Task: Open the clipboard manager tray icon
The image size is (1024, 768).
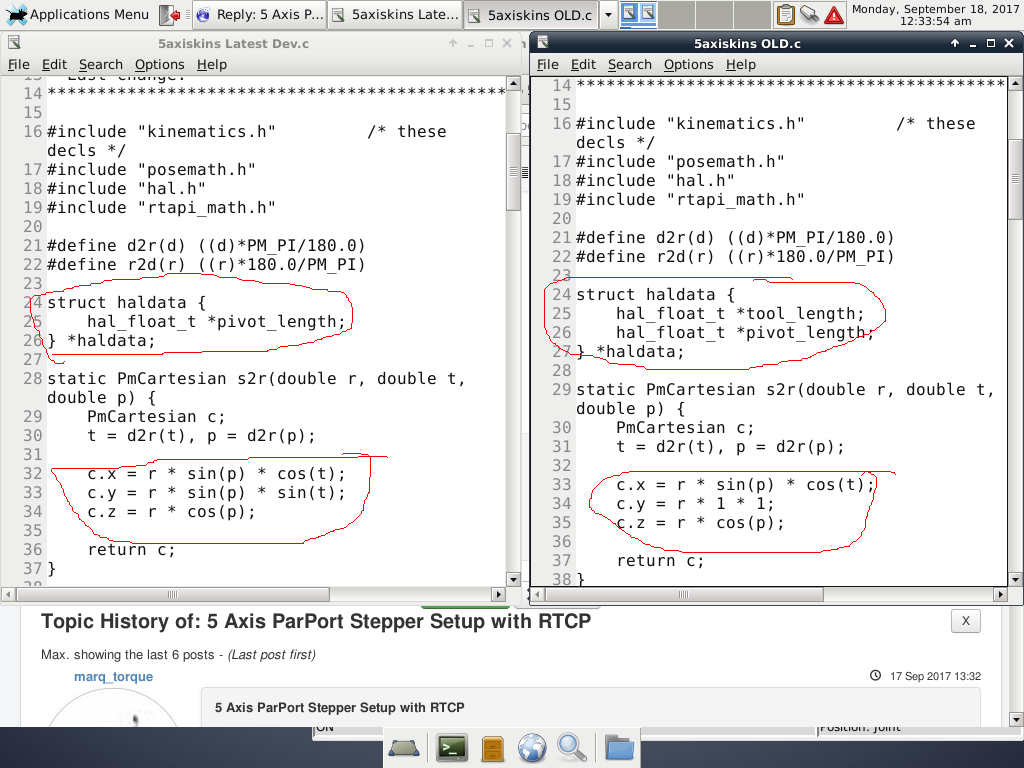Action: (x=786, y=14)
